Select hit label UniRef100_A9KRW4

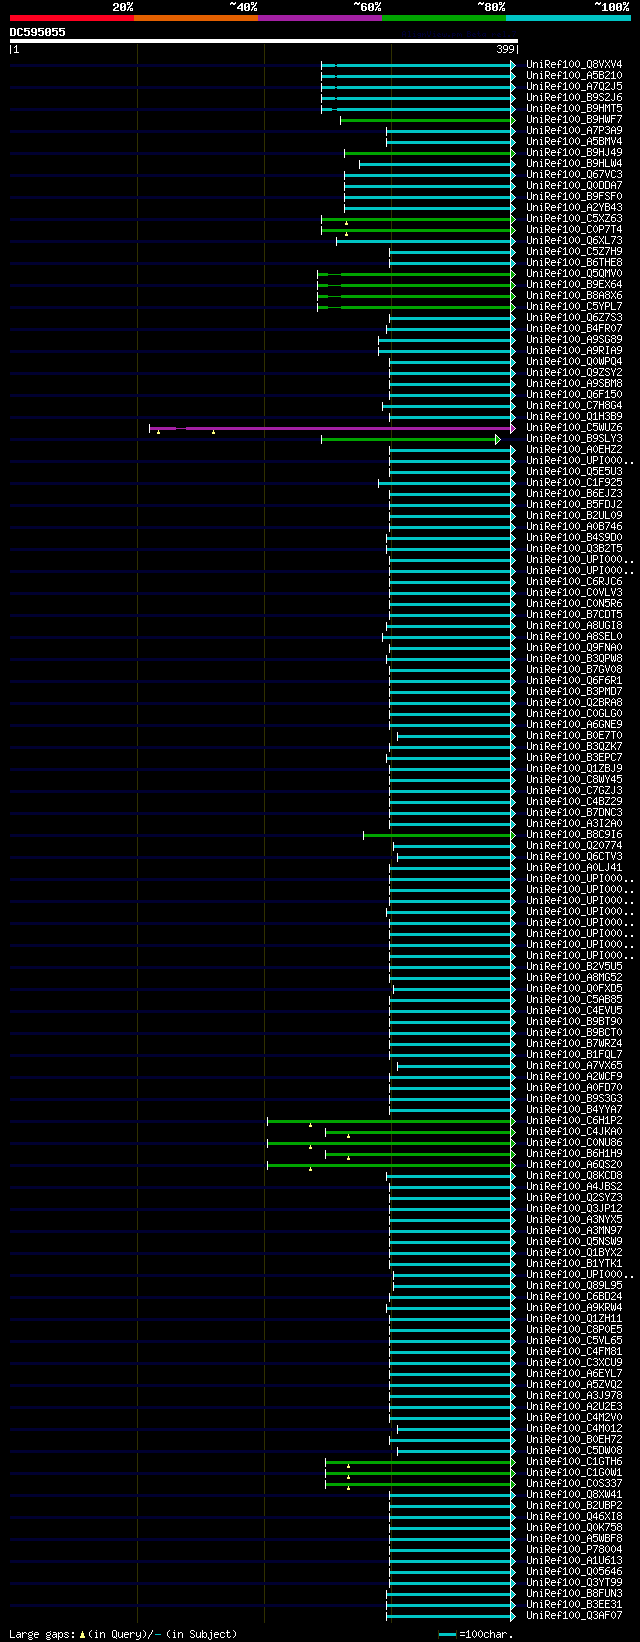574,1307
